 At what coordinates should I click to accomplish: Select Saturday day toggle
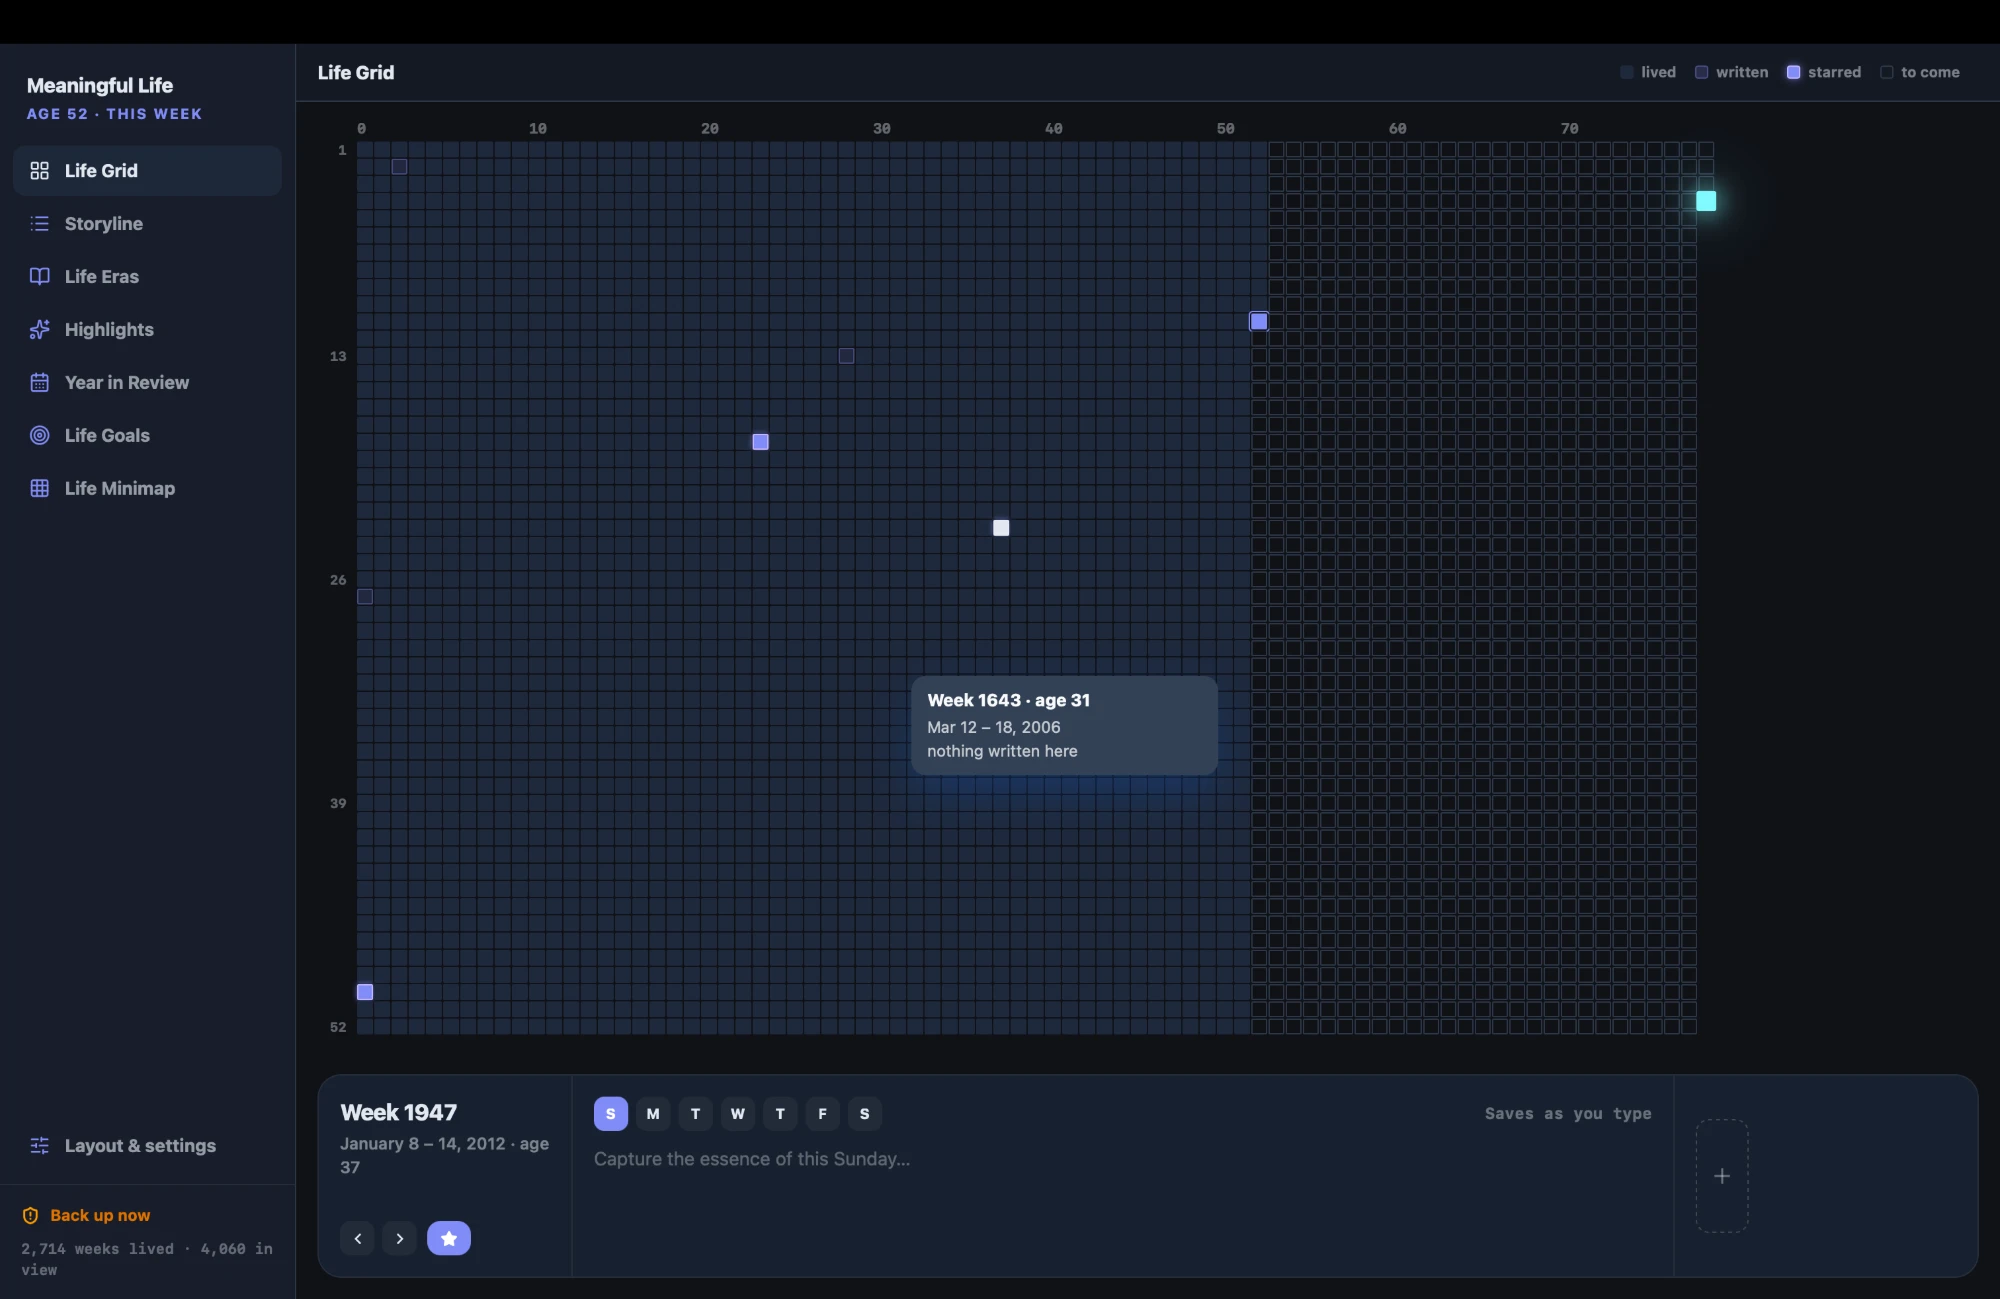click(x=865, y=1114)
